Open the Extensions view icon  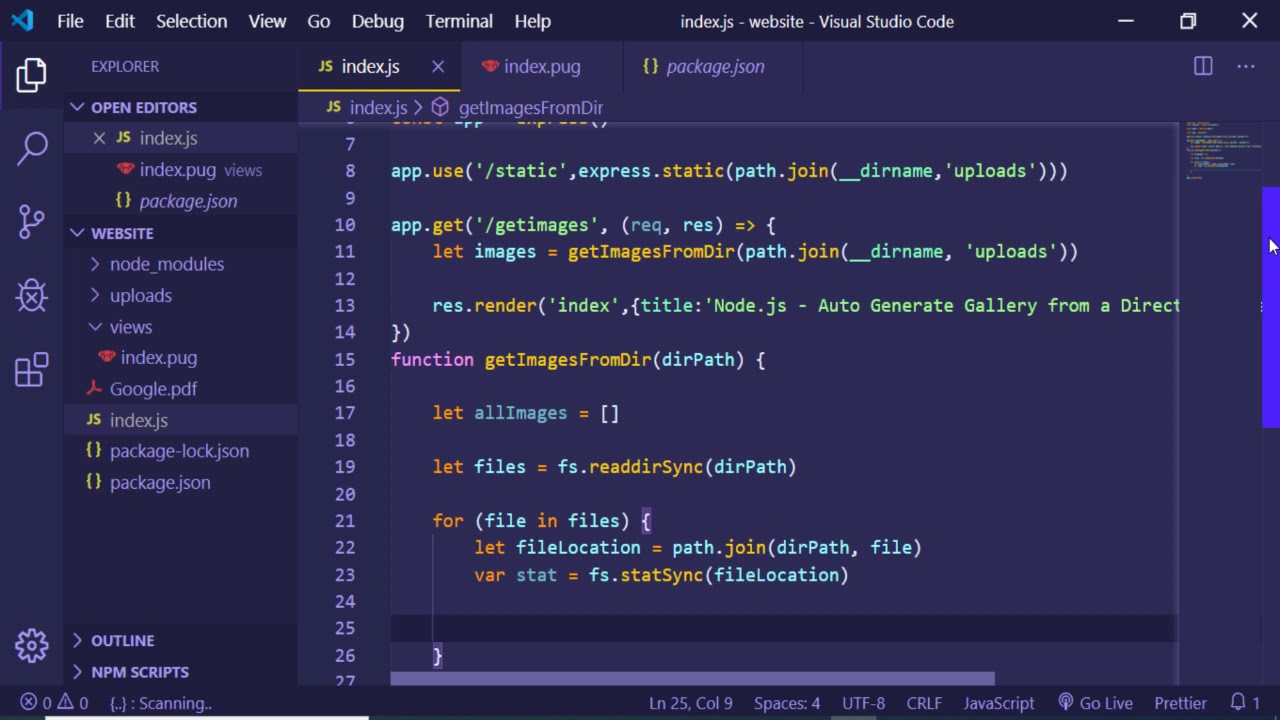coord(31,369)
